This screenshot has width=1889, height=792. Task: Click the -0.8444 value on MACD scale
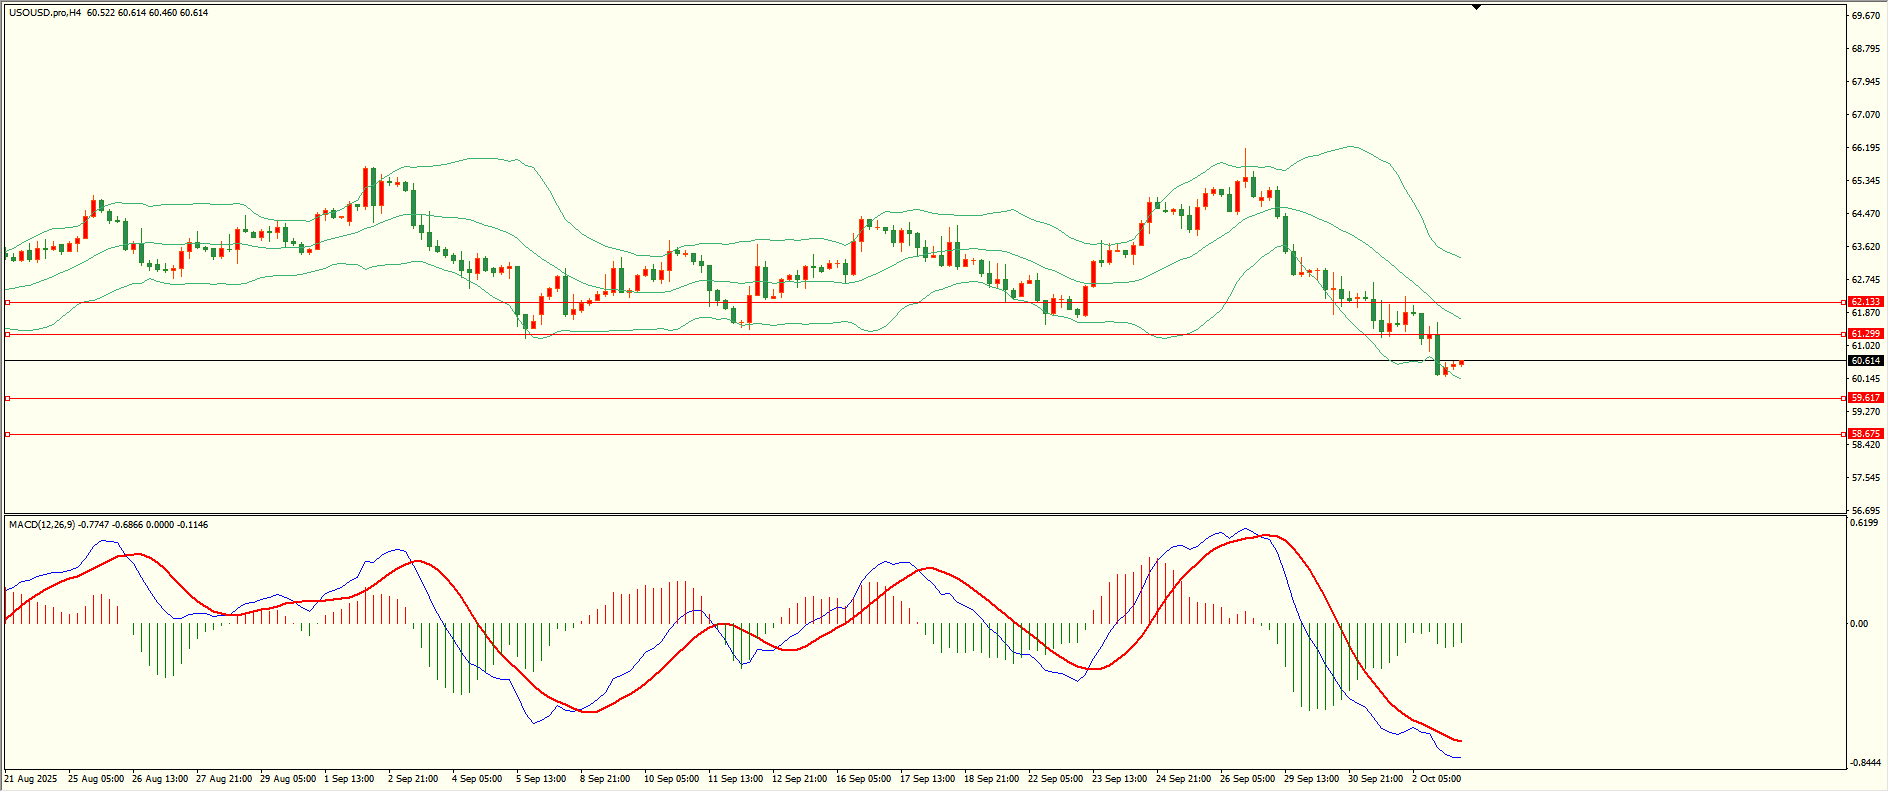click(1865, 763)
